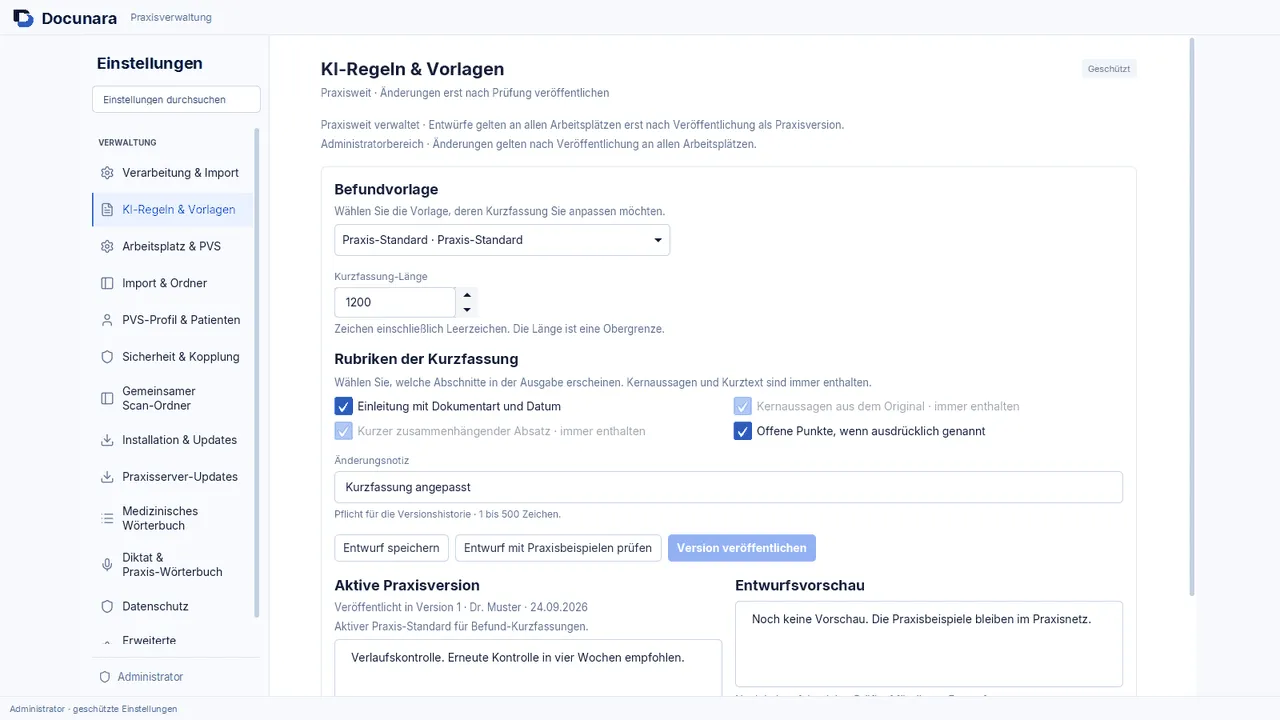Click the main page vertical scrollbar
Viewport: 1280px width, 720px height.
tap(1192, 316)
